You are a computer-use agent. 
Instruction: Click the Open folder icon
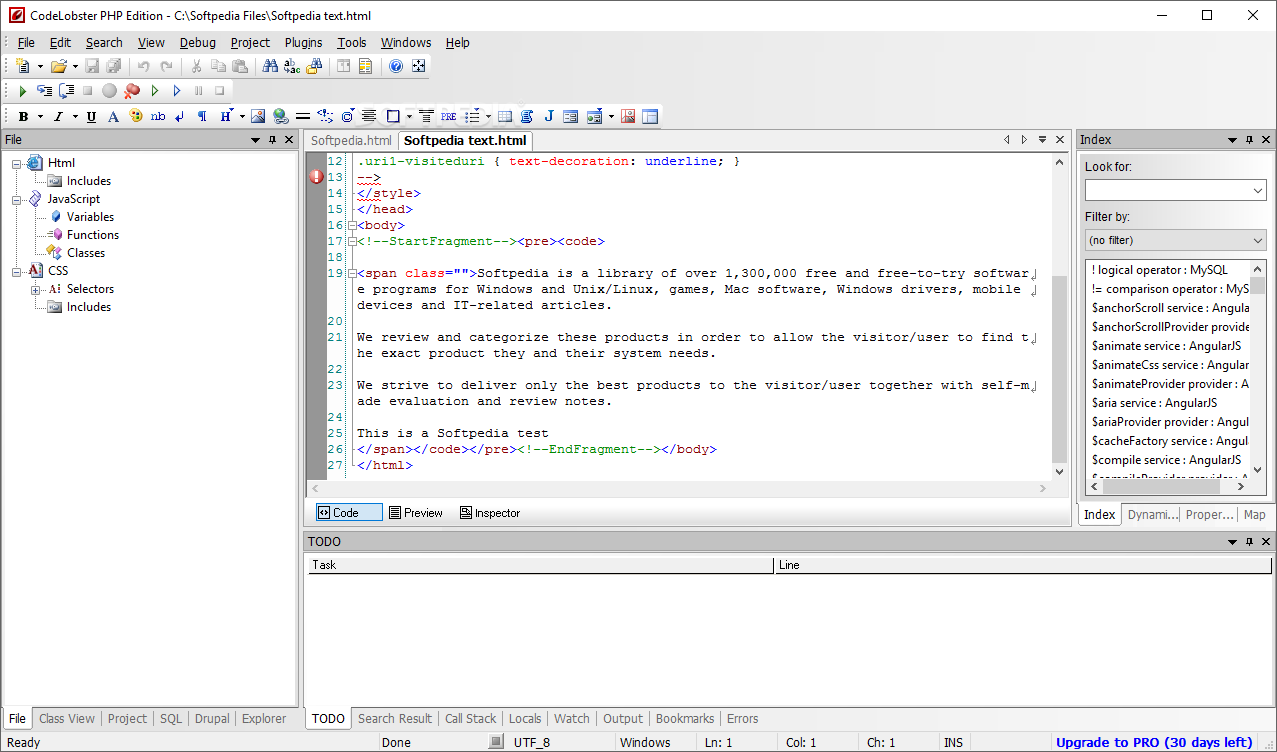click(x=59, y=66)
